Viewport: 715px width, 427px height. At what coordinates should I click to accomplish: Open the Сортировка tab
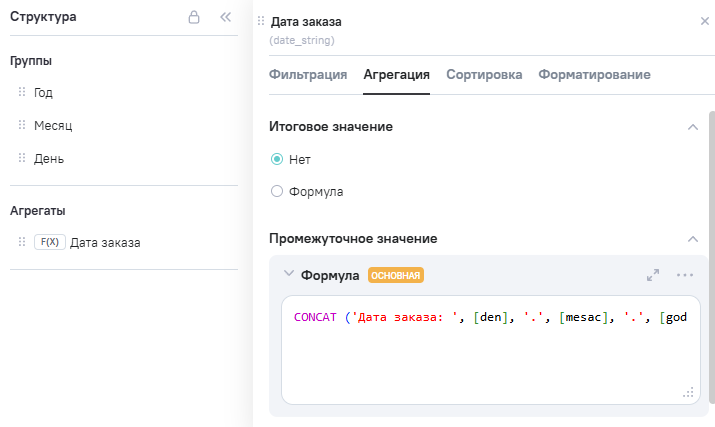[x=484, y=75]
